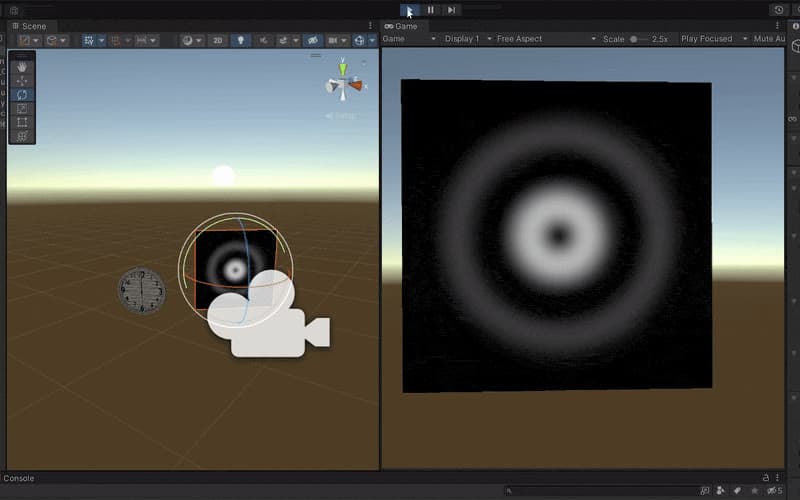Select the Rotate tool

click(22, 95)
